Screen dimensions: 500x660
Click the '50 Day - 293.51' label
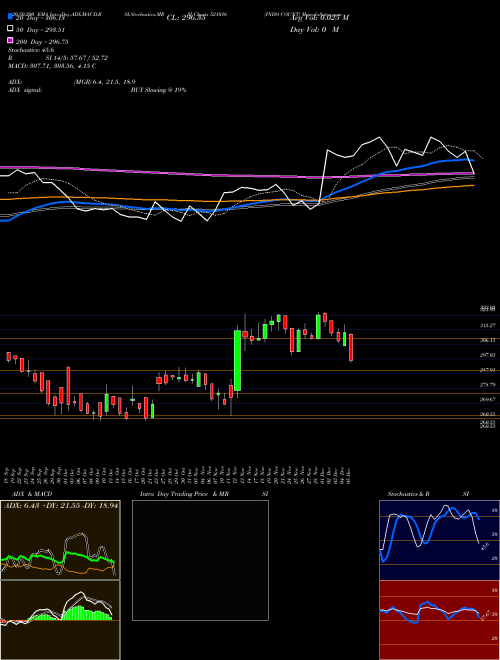(x=40, y=30)
